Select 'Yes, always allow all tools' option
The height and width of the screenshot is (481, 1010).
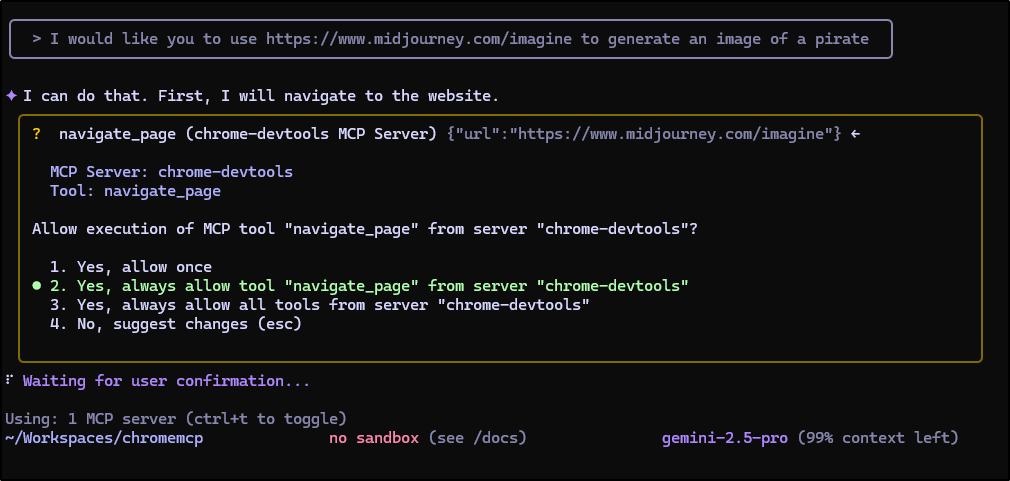(319, 305)
